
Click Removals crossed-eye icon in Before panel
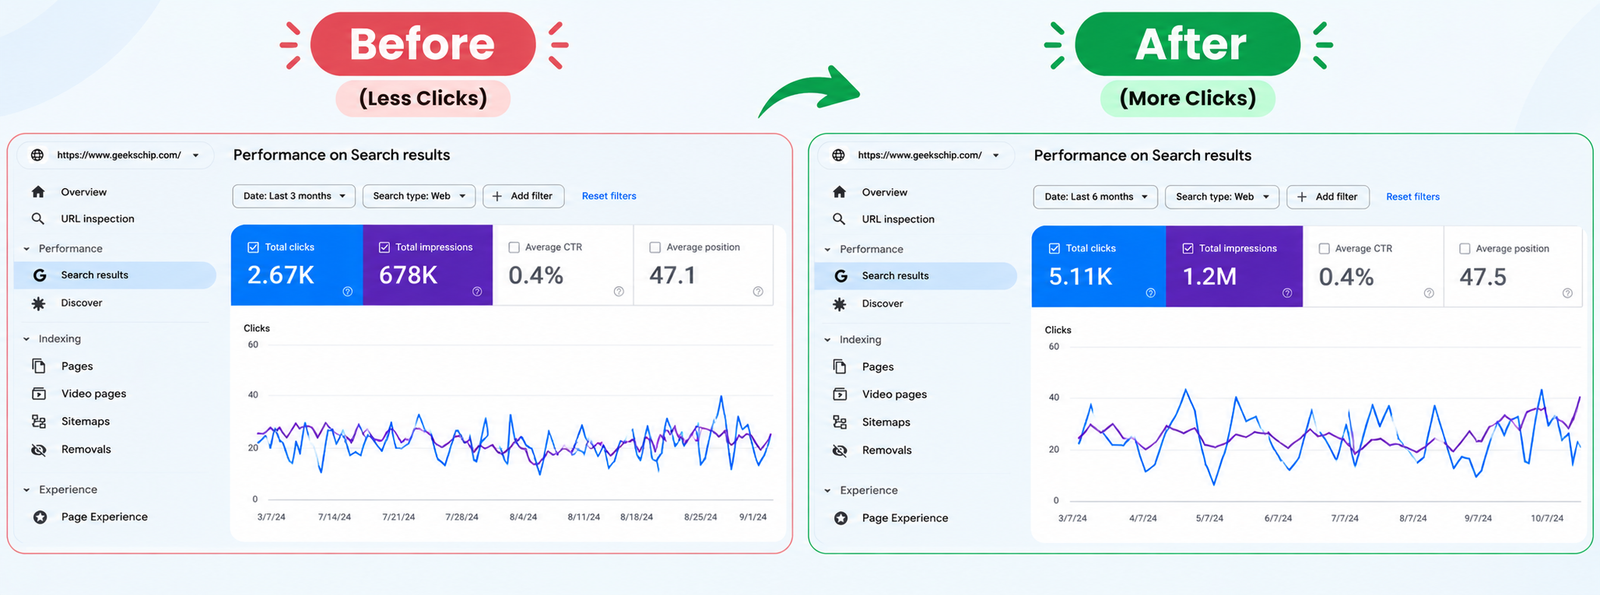coord(39,450)
